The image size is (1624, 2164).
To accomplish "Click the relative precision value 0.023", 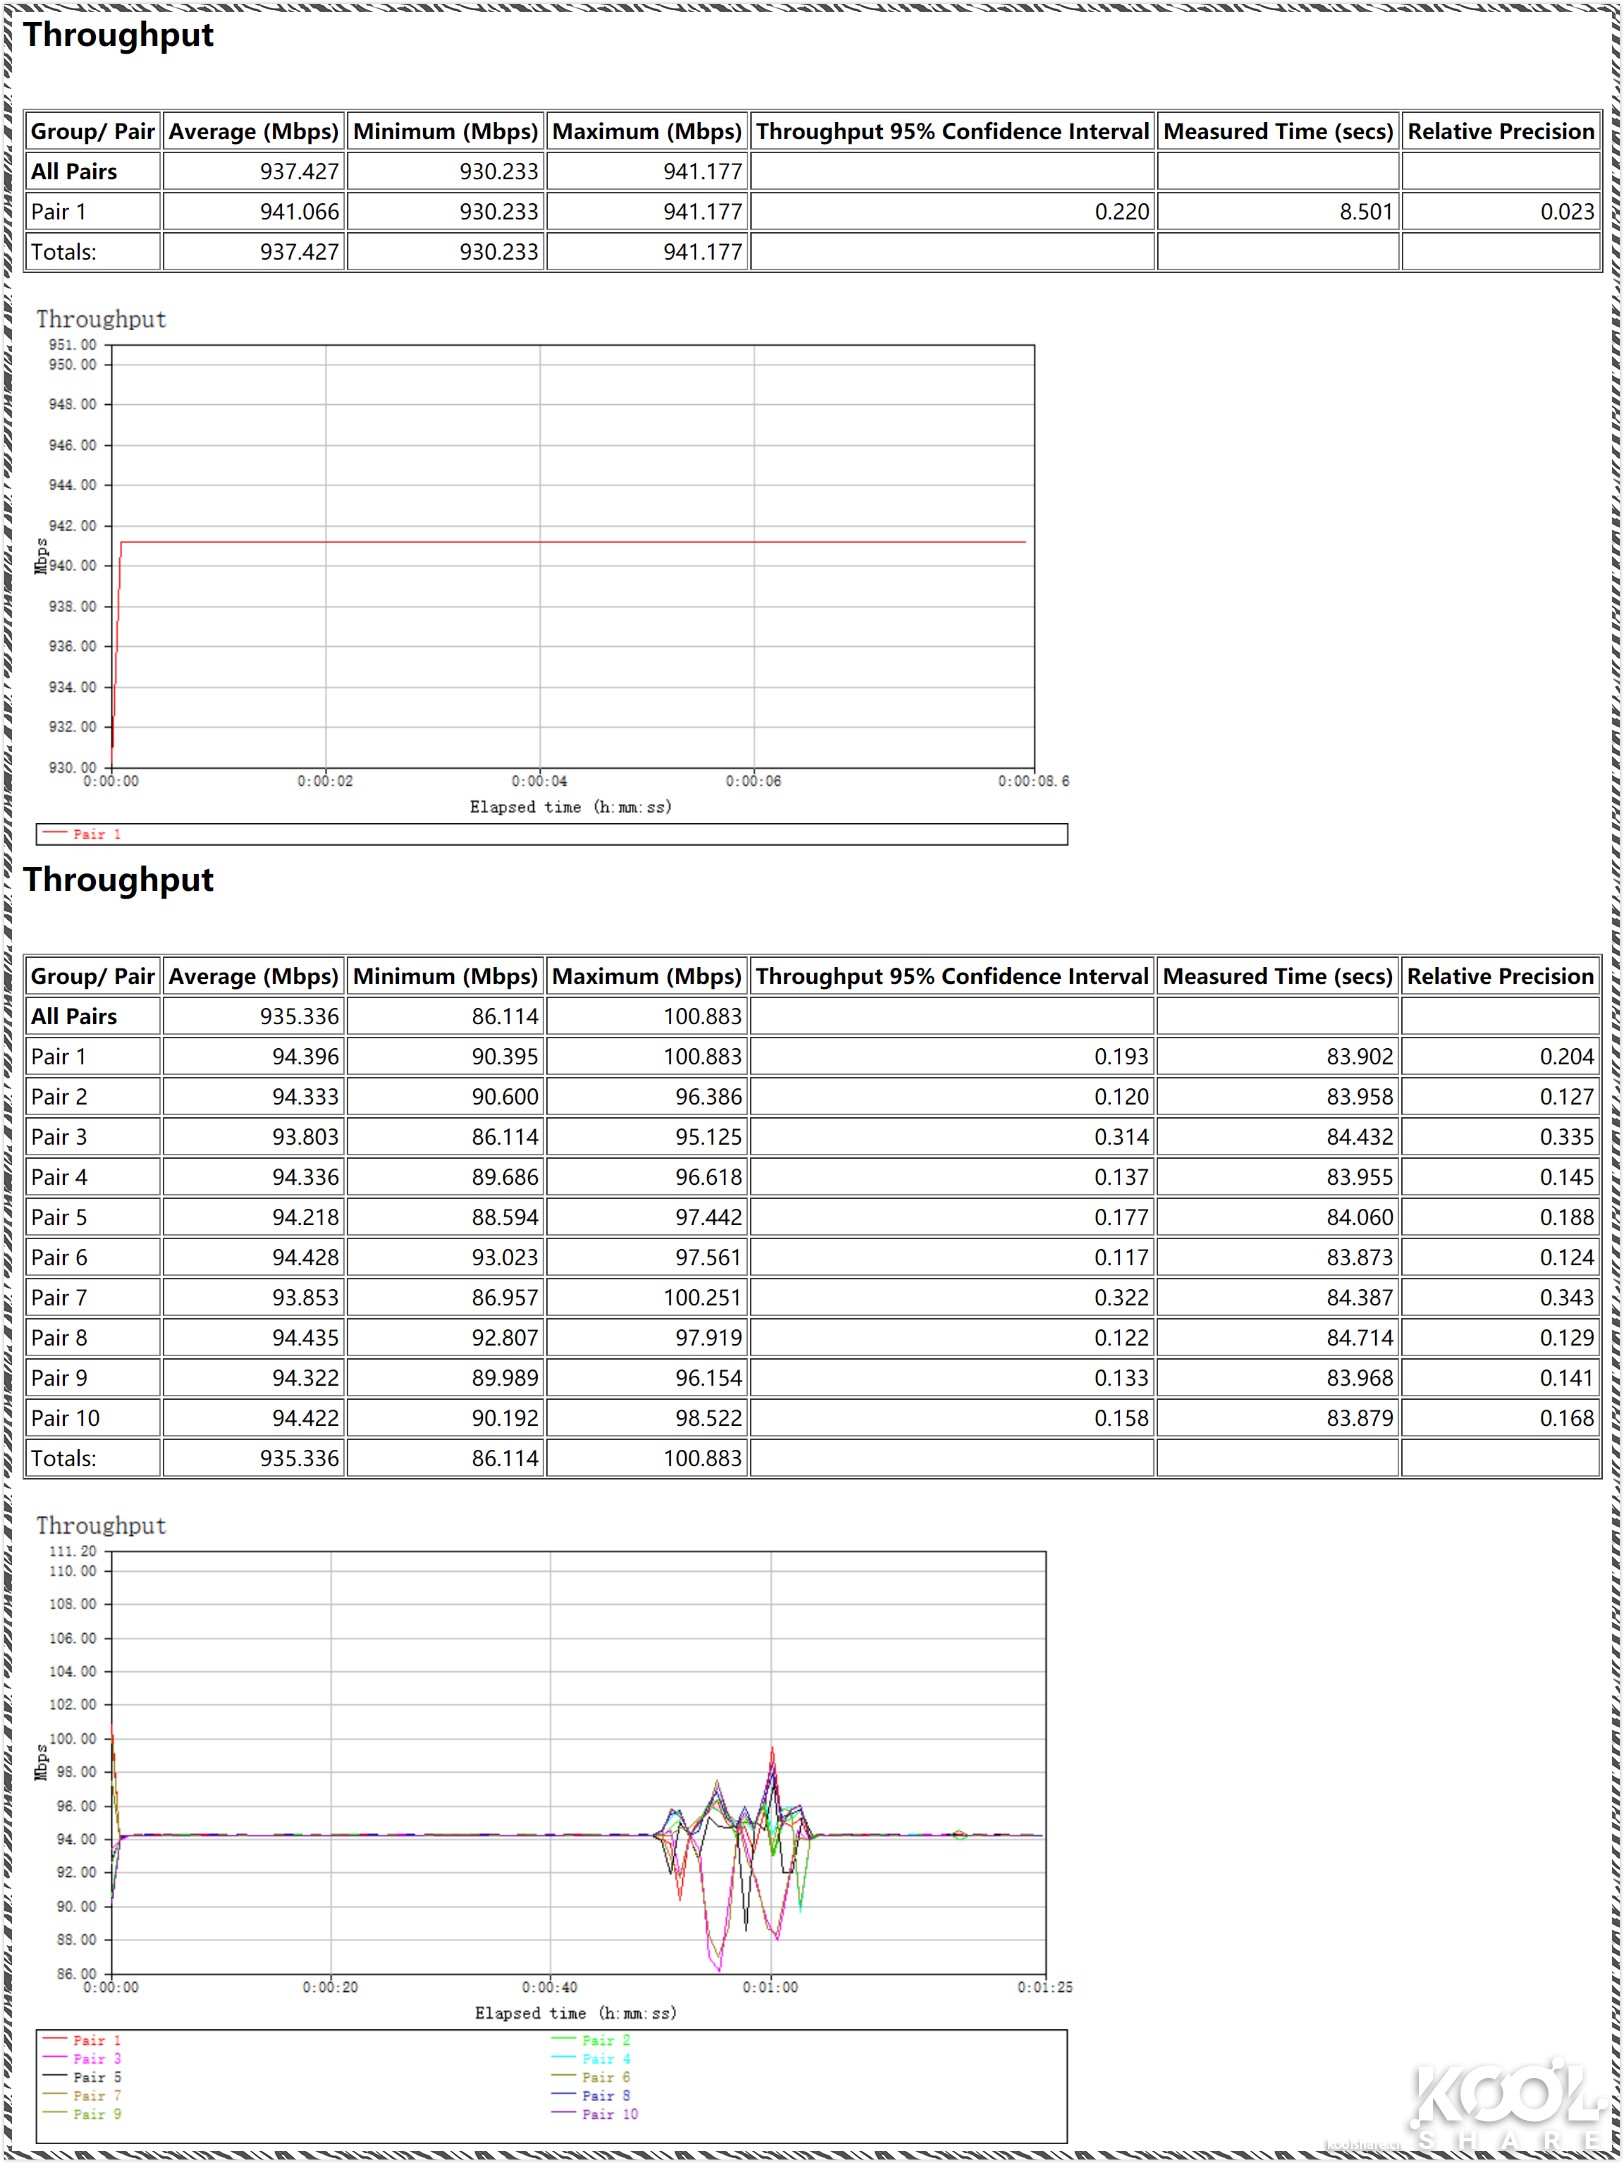I will coord(1566,212).
